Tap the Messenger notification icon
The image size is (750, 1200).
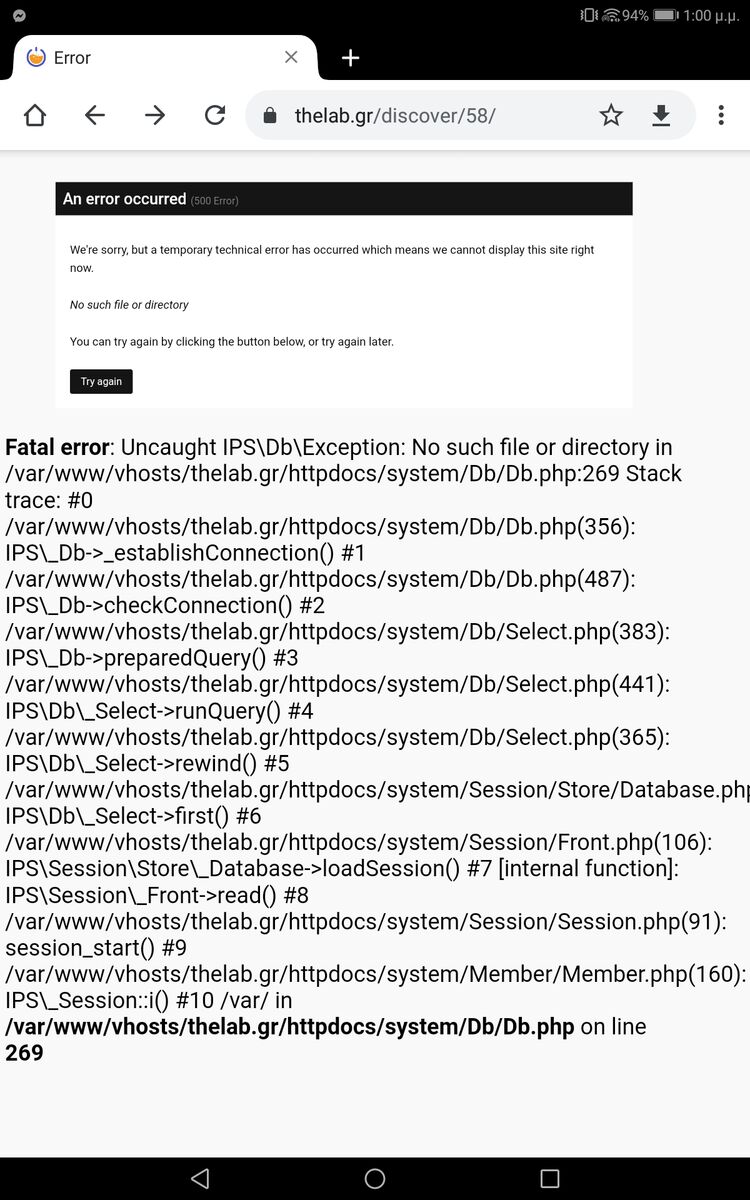click(19, 15)
